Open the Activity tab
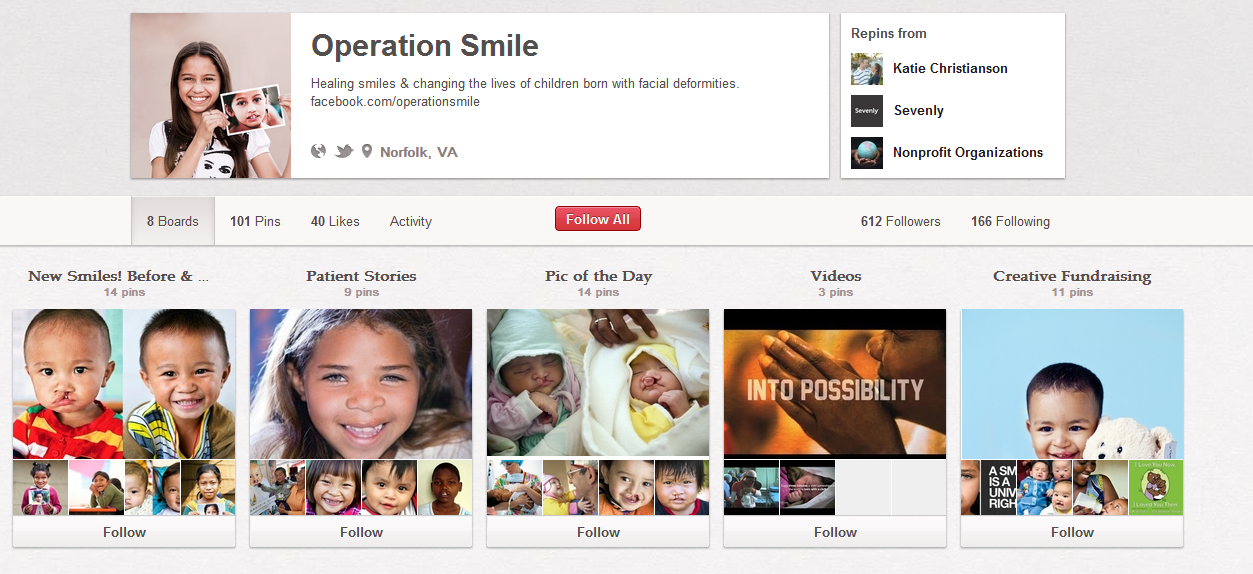 click(x=411, y=221)
